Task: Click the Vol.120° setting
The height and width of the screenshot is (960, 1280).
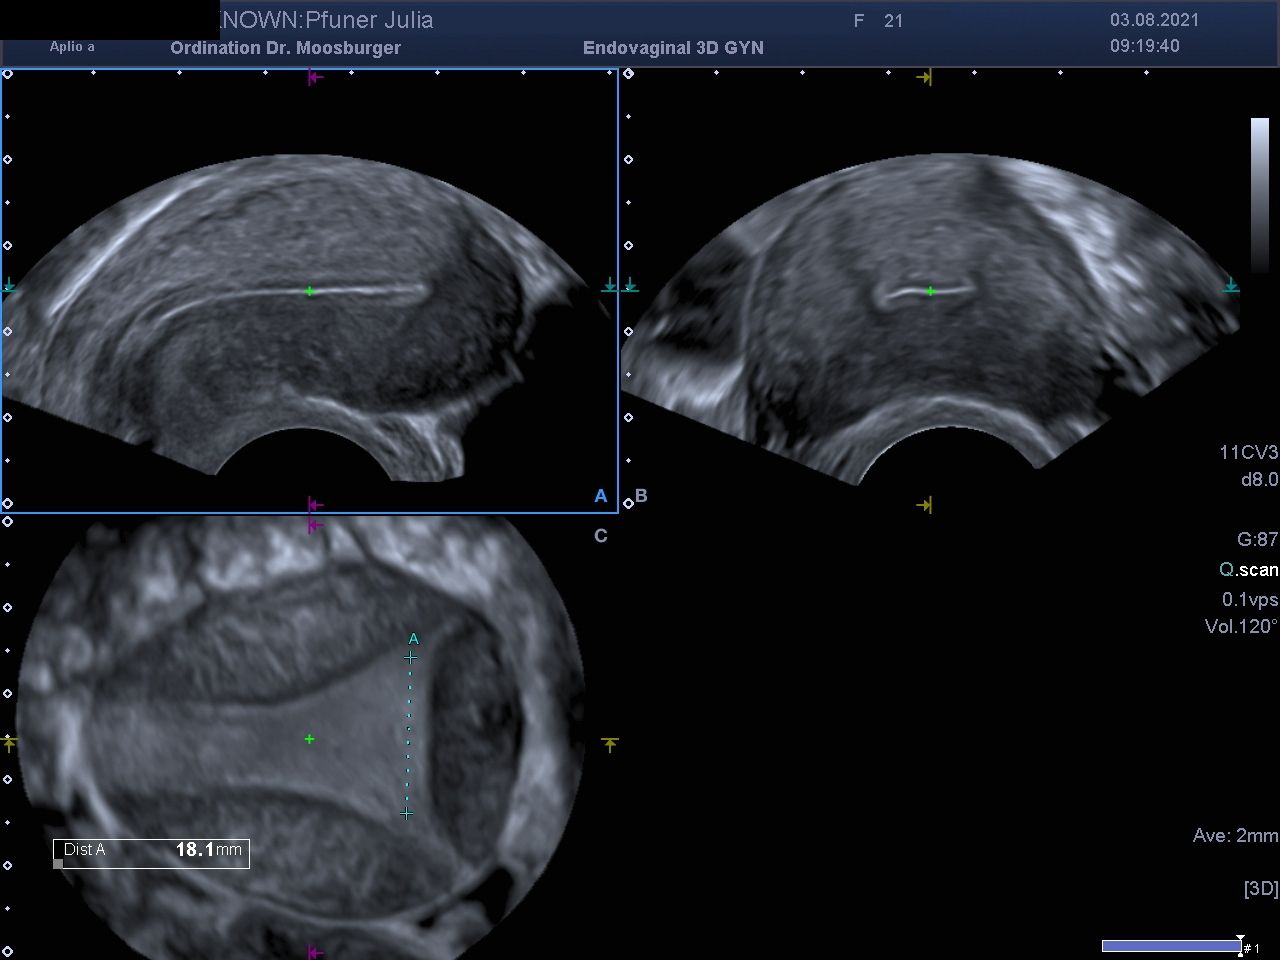Action: coord(1241,627)
